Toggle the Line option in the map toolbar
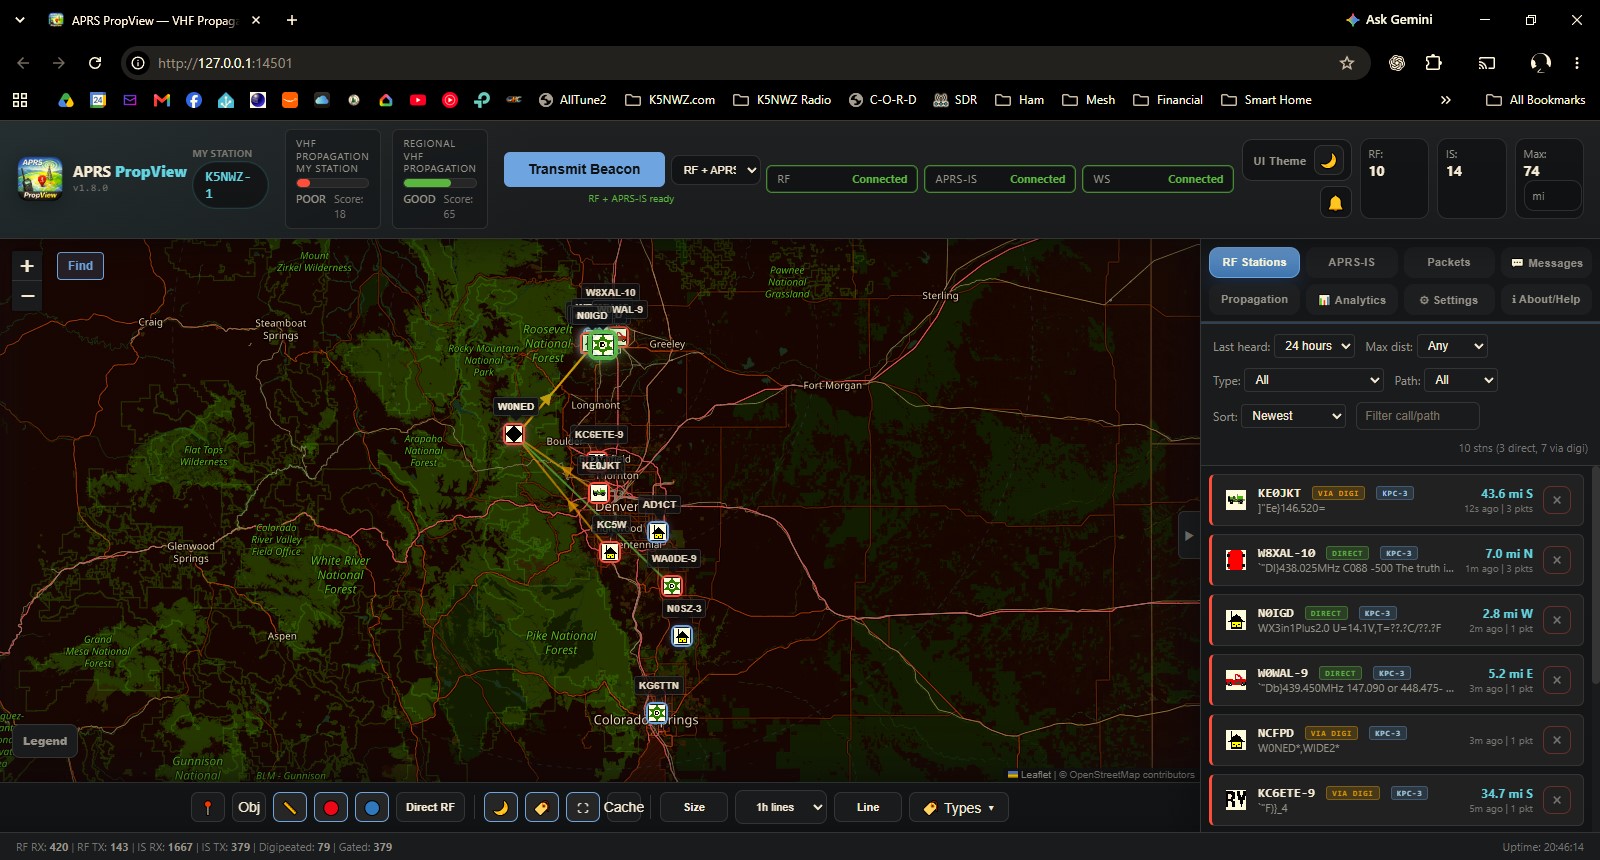 click(x=868, y=807)
